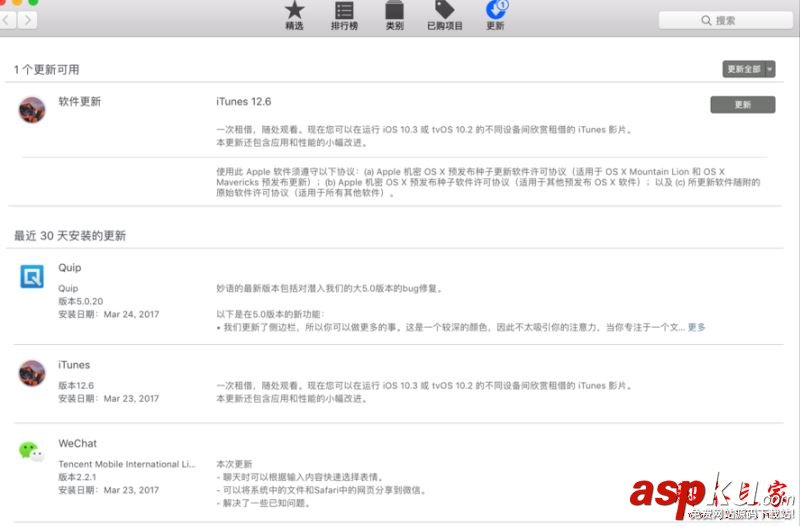Image resolution: width=800 pixels, height=526 pixels.
Task: Click the Update All (更新全部) button
Action: (744, 69)
